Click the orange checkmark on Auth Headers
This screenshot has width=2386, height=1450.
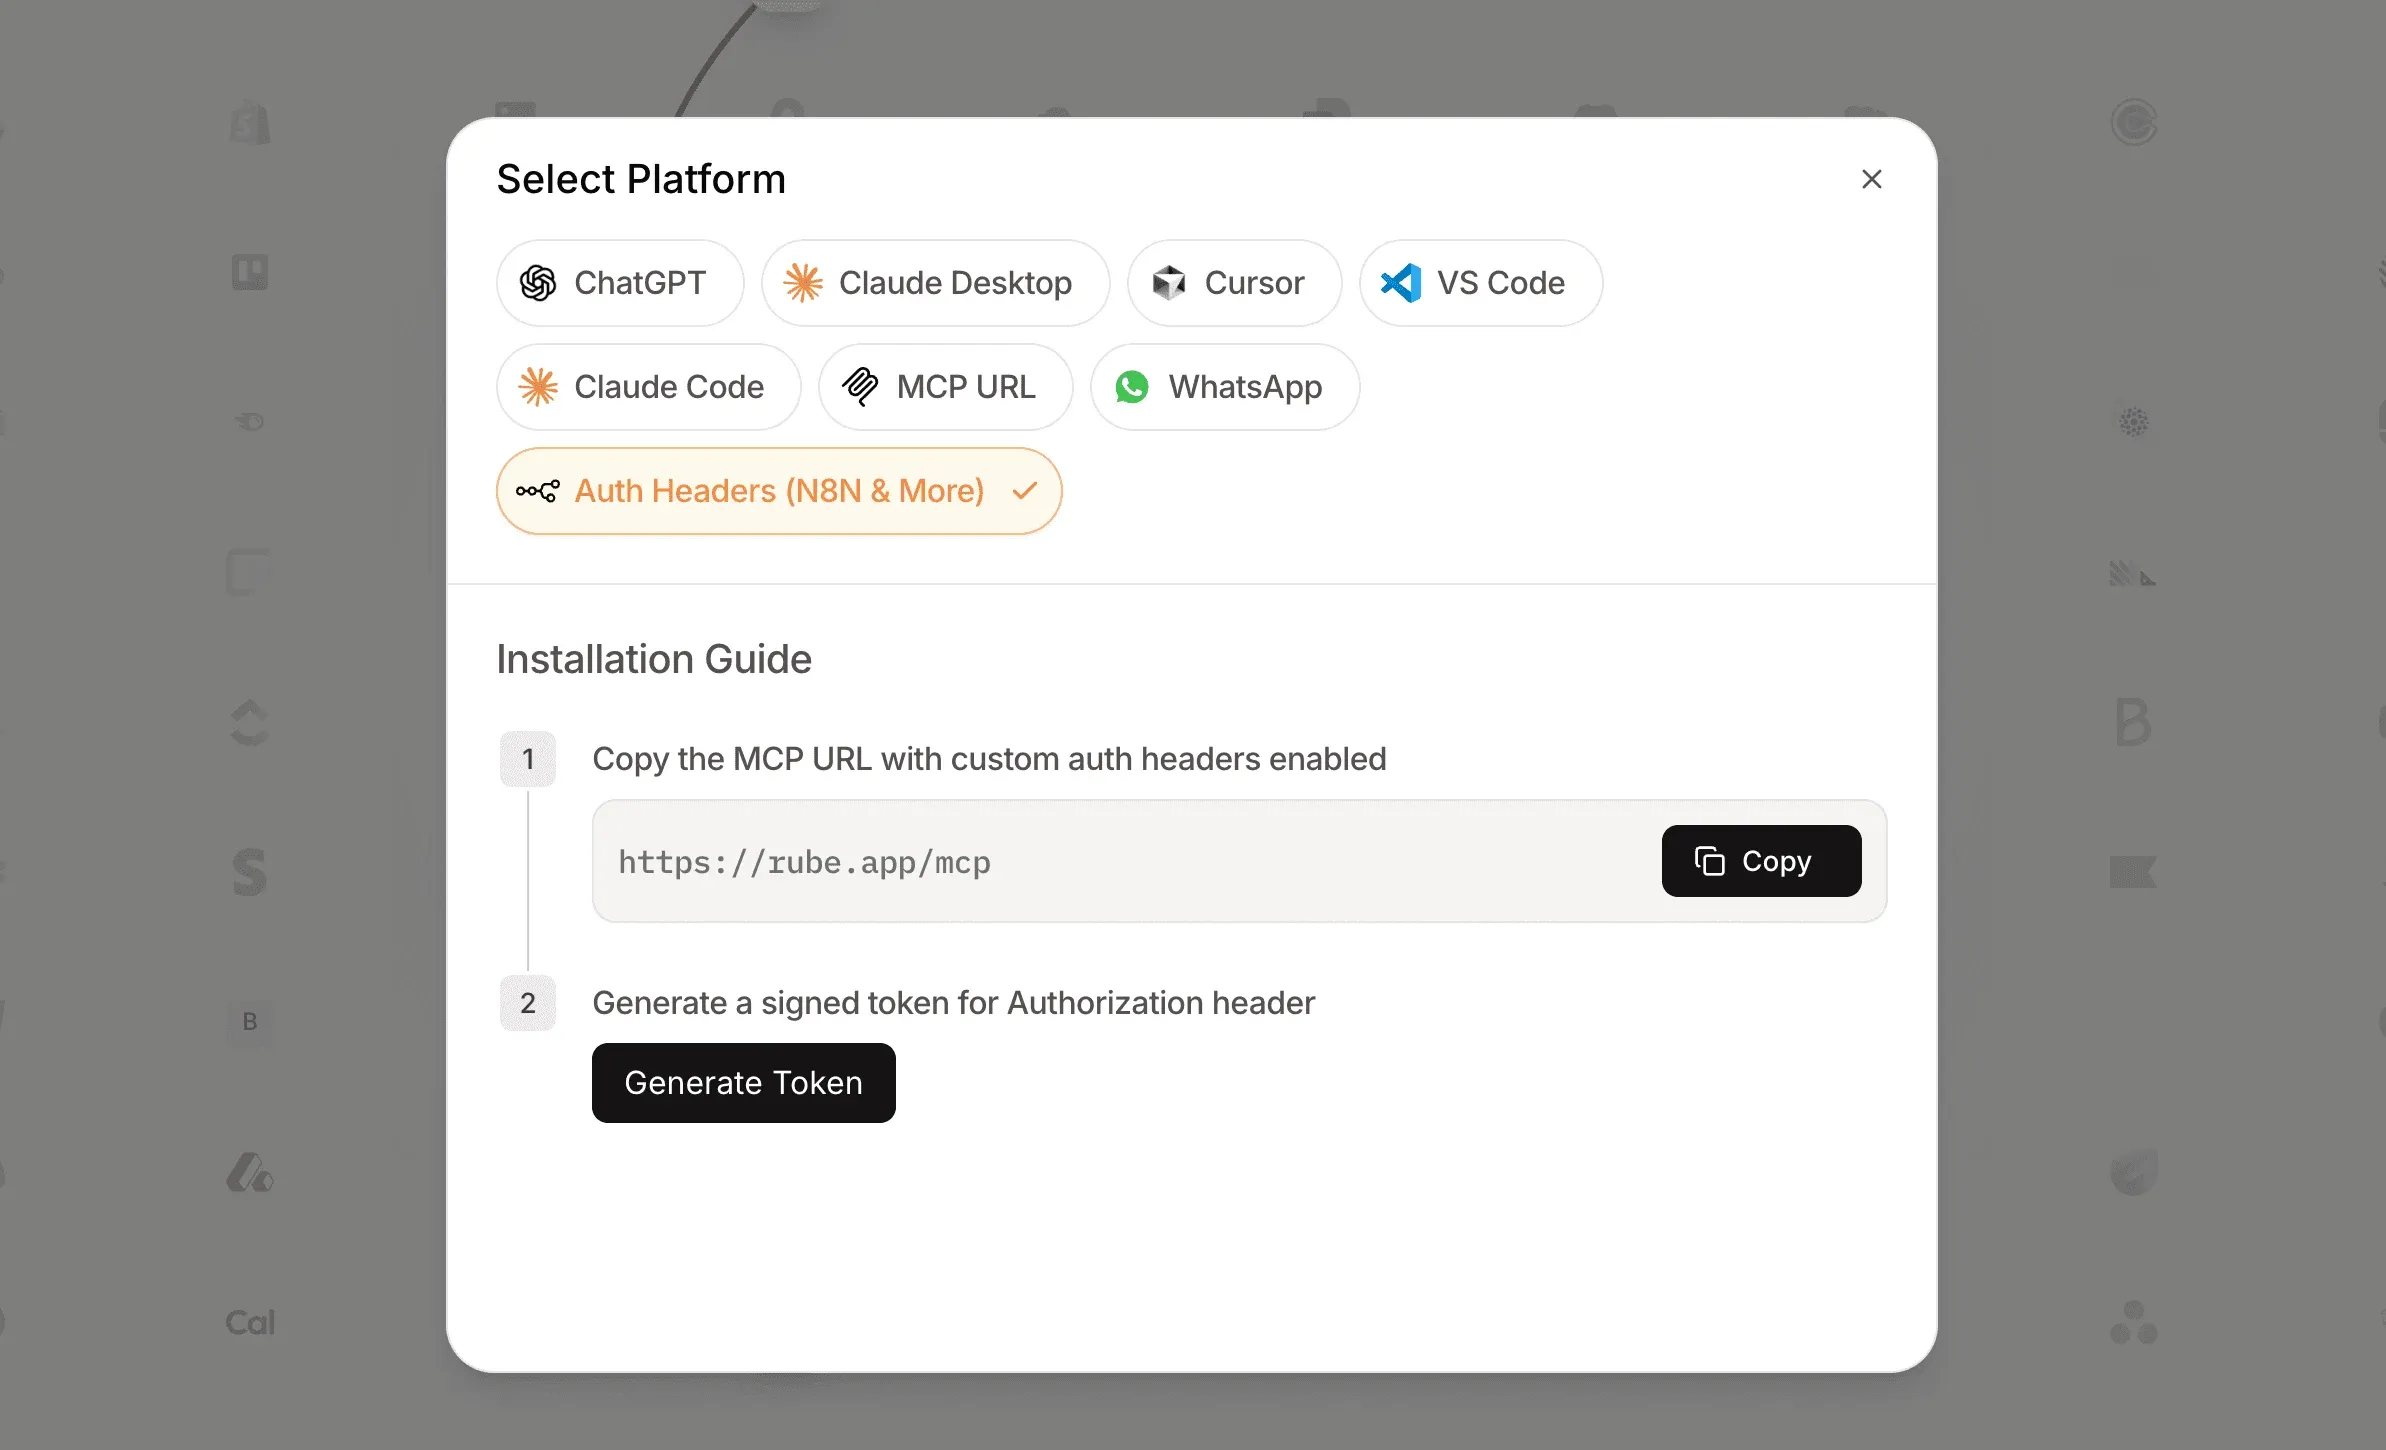coord(1024,491)
